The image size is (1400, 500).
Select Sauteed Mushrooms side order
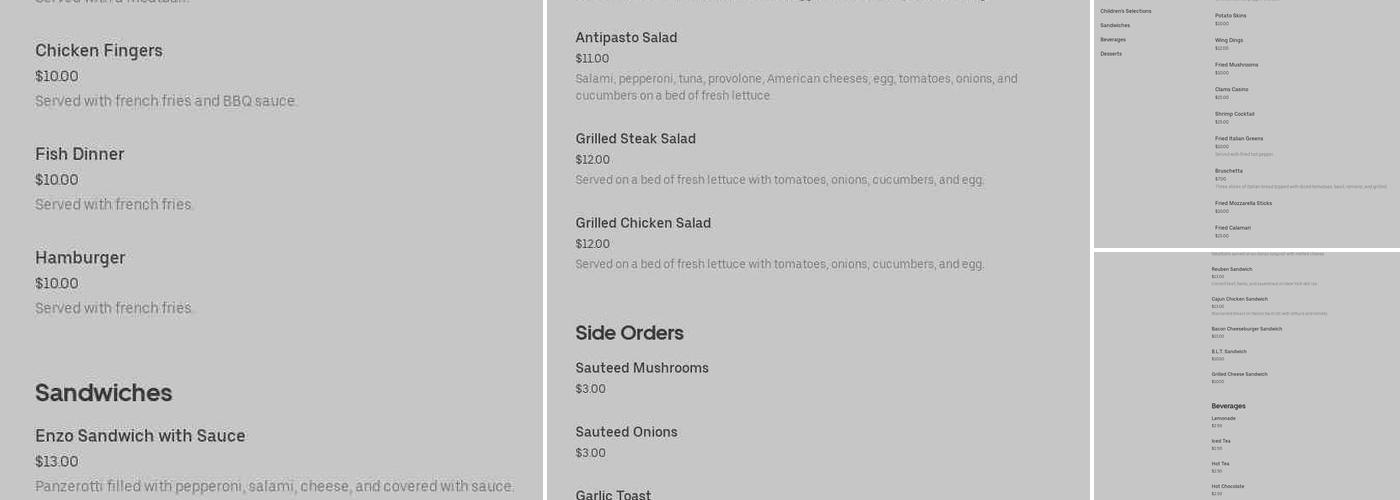(642, 368)
